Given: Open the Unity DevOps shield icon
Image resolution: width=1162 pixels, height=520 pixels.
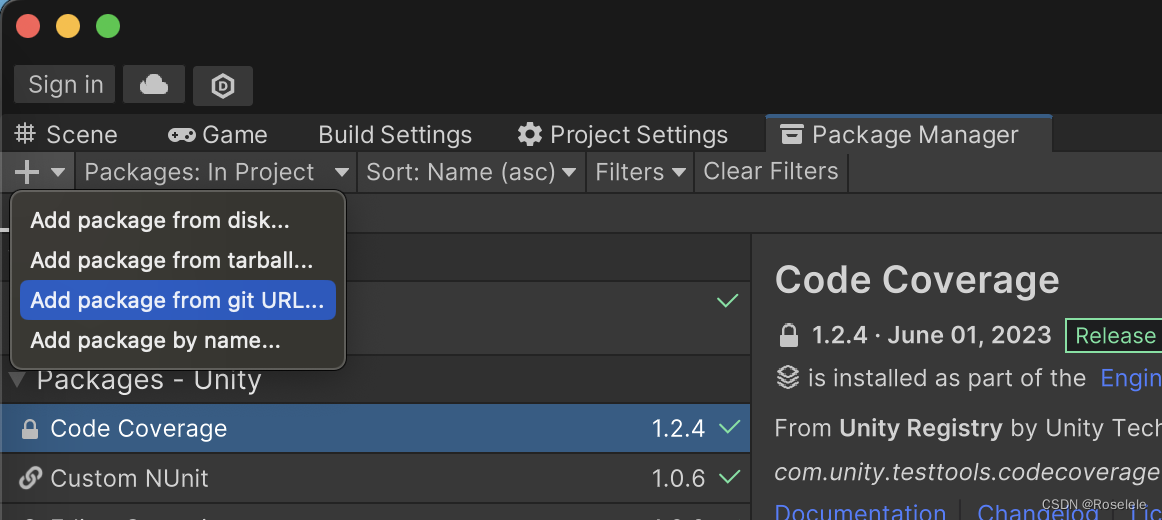Looking at the screenshot, I should coord(222,86).
